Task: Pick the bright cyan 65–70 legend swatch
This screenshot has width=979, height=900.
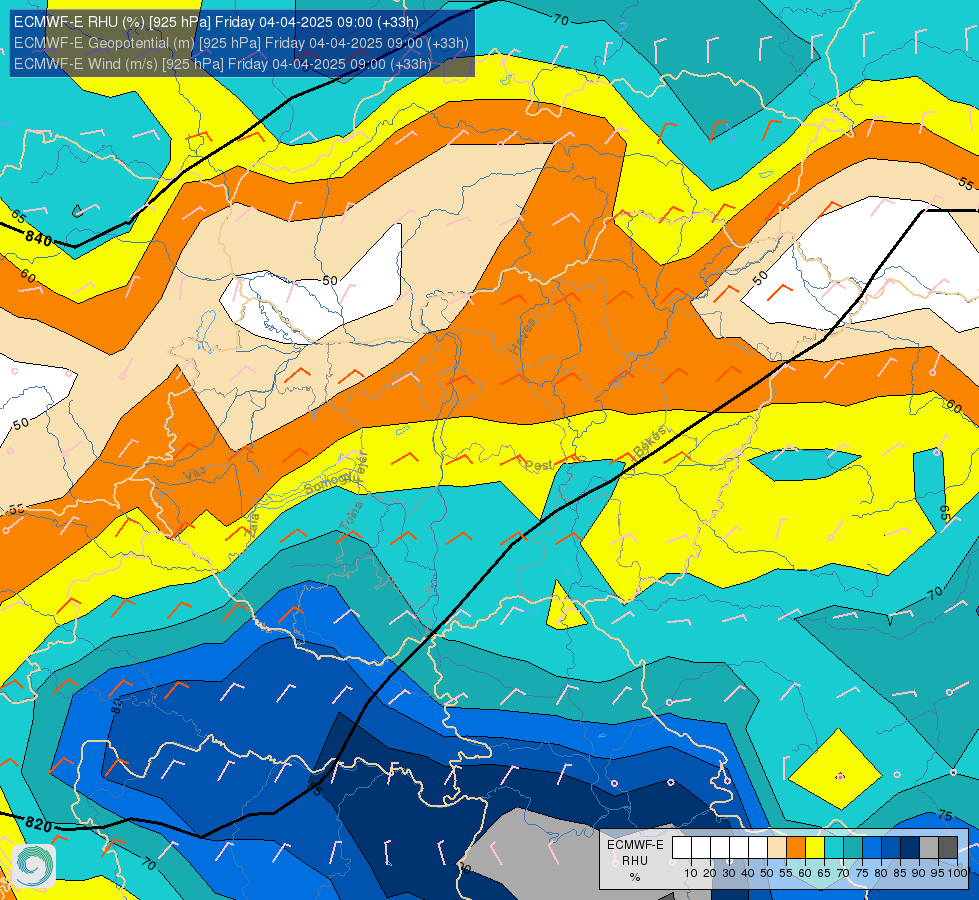Action: click(834, 848)
